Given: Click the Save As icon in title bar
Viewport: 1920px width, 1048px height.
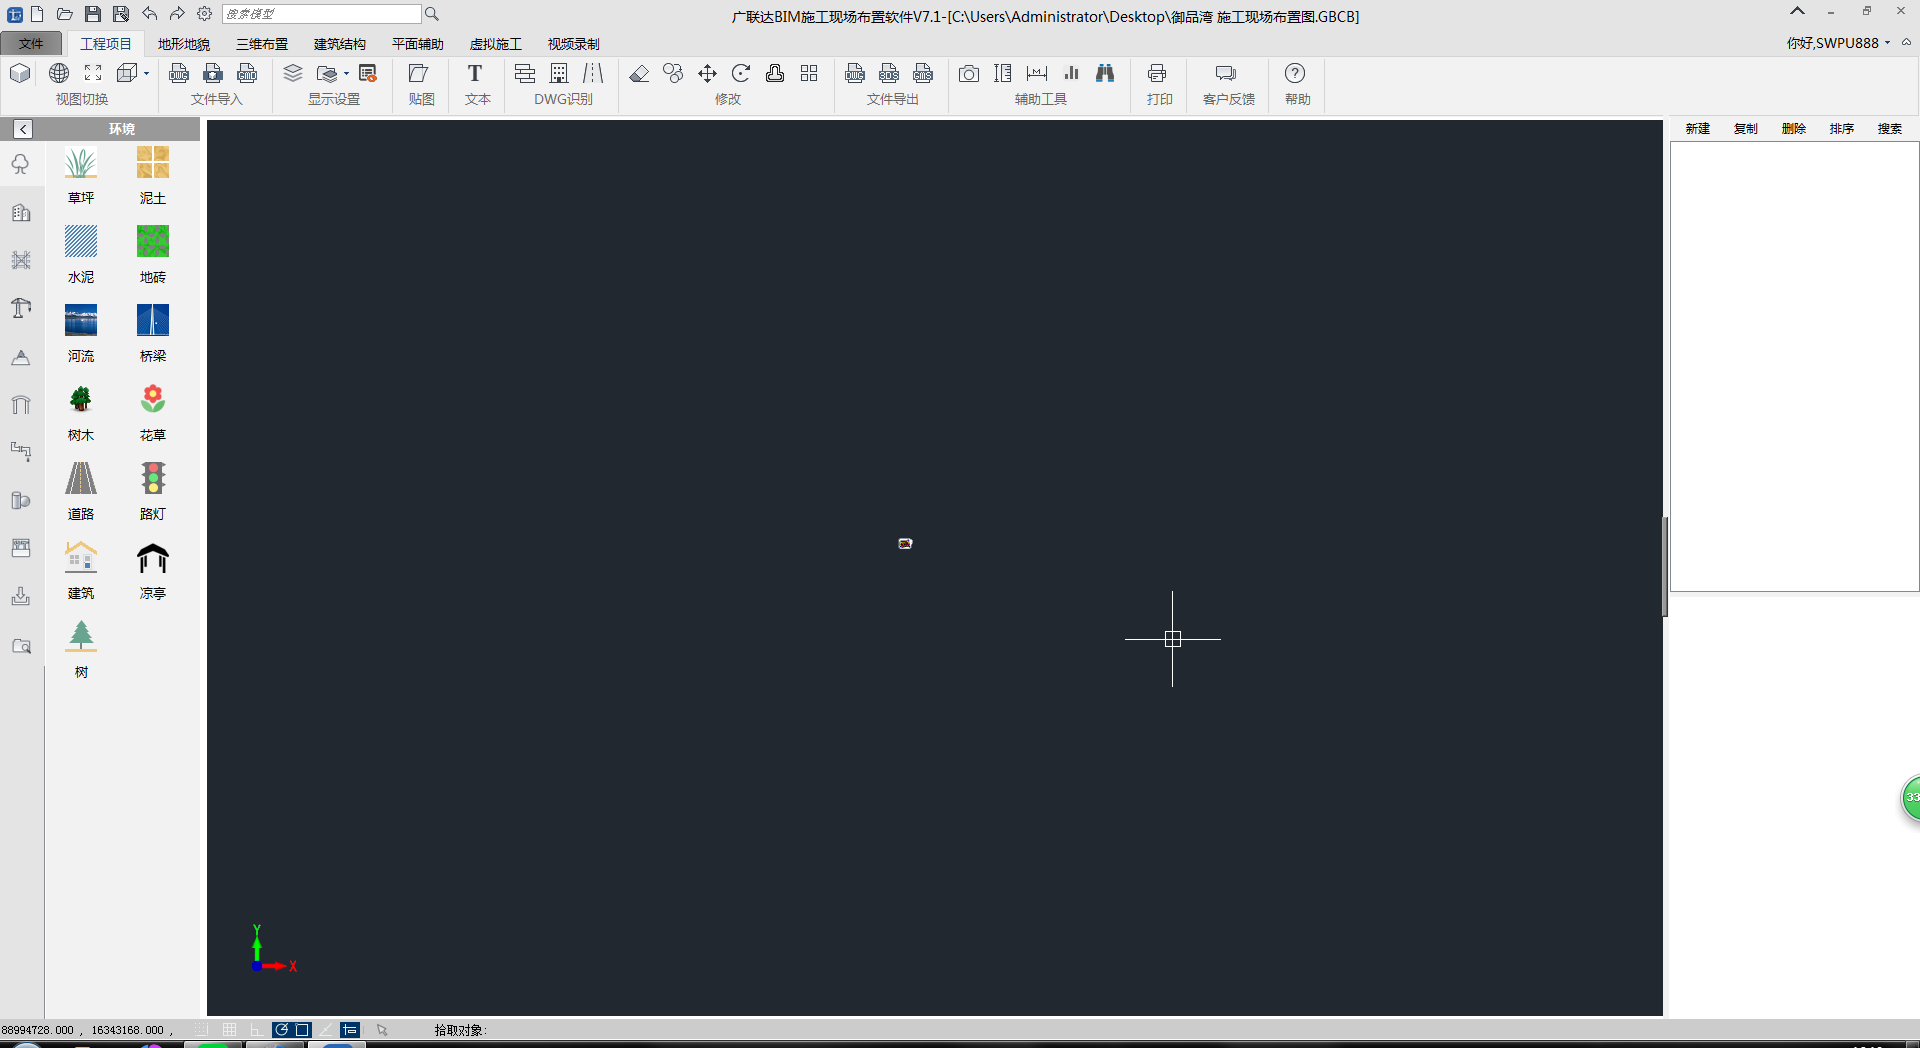Looking at the screenshot, I should click(121, 14).
